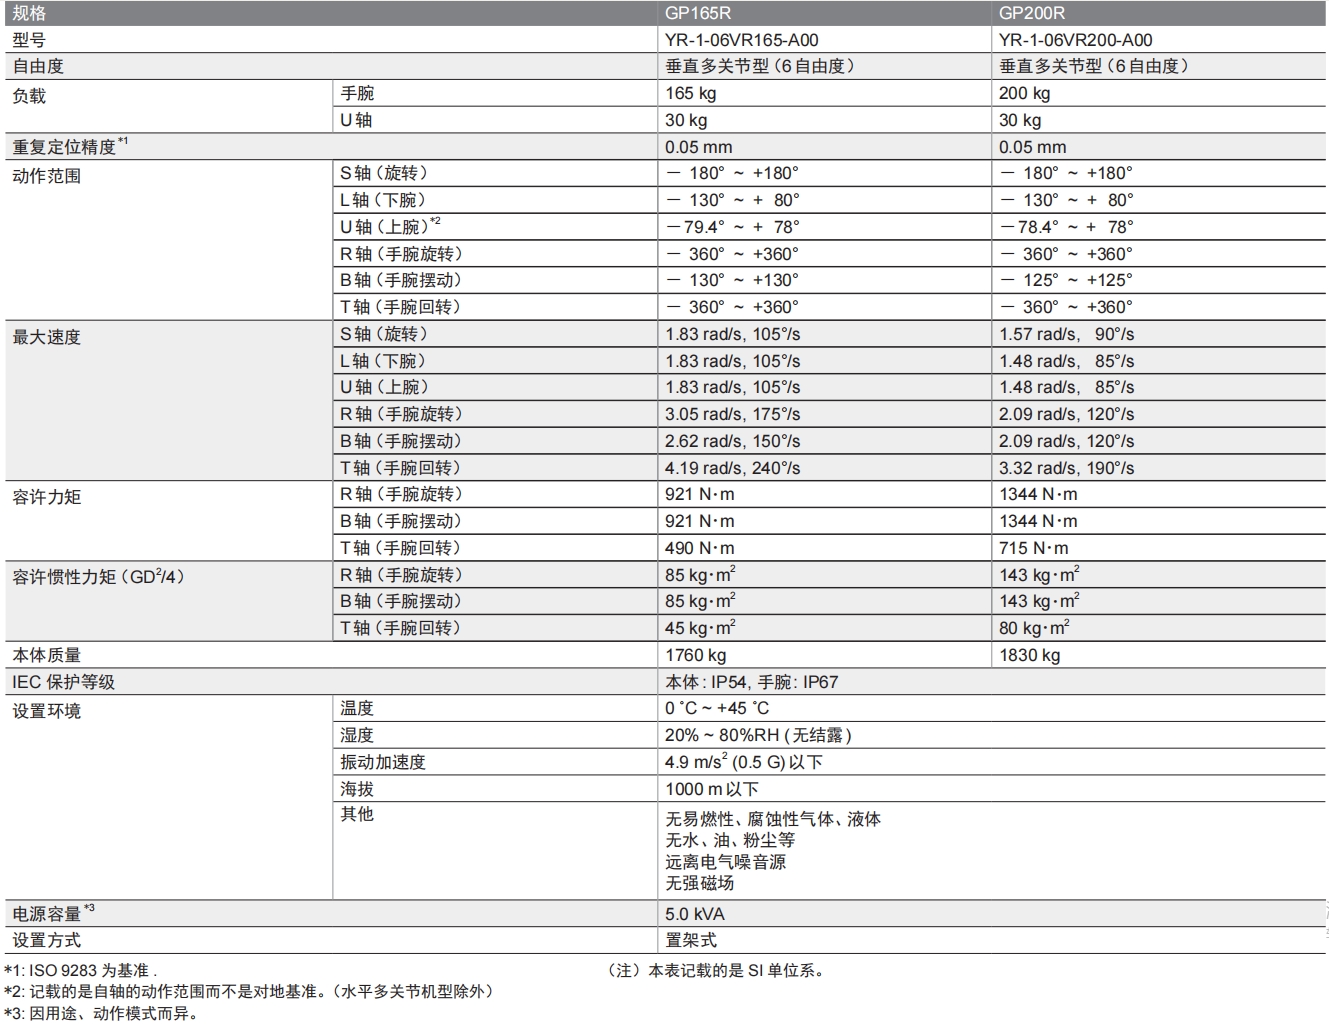Select the IEC 保护等级 row label
The image size is (1329, 1026).
(x=63, y=682)
